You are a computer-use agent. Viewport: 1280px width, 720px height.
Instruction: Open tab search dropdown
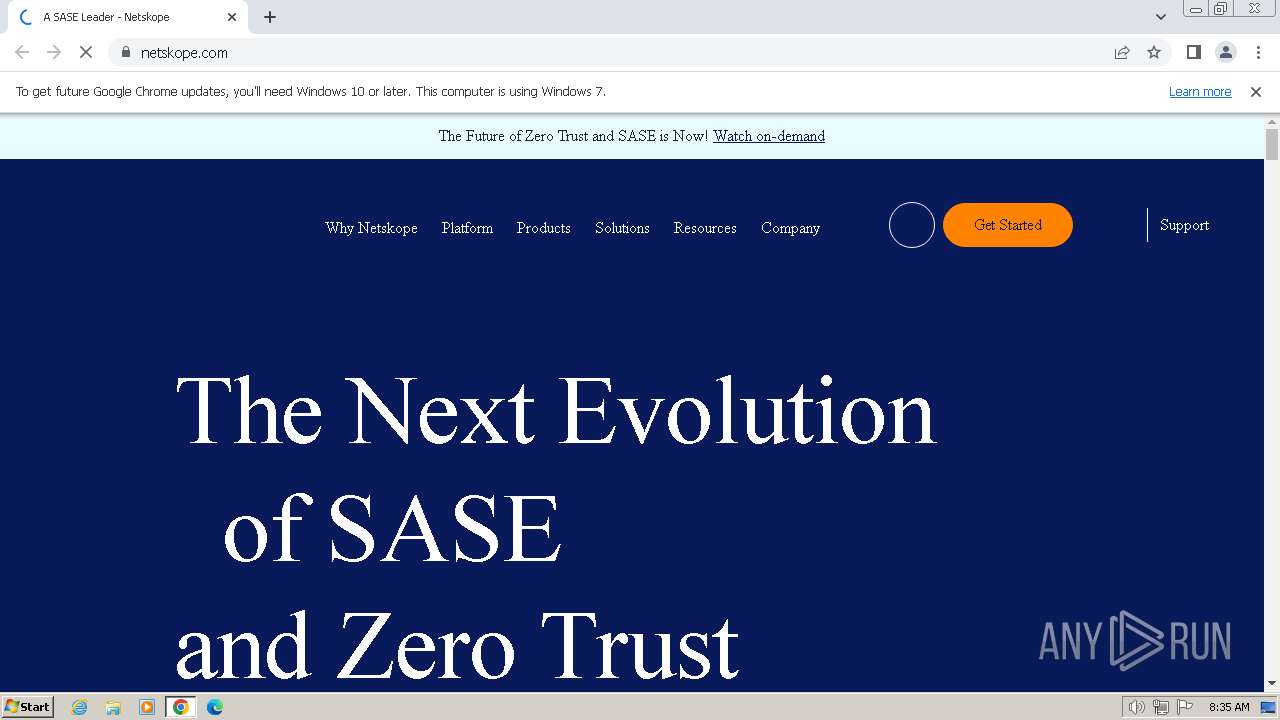coord(1160,17)
